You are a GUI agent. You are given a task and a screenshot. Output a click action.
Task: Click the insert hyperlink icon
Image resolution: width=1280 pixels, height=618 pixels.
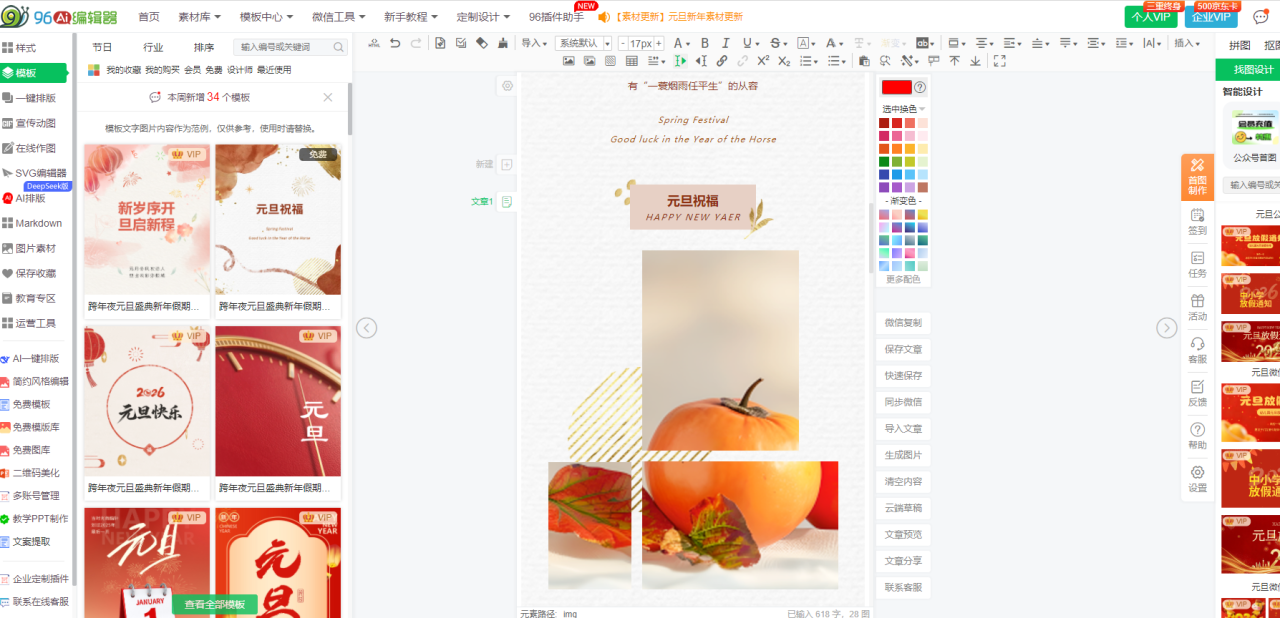coord(722,61)
